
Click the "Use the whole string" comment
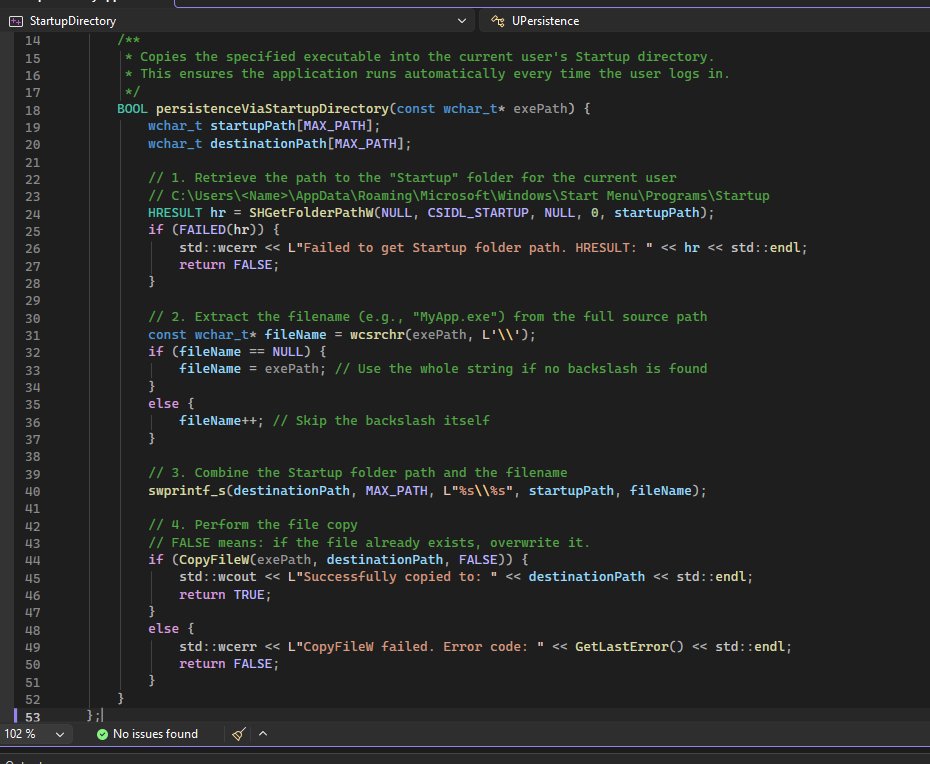click(x=521, y=369)
